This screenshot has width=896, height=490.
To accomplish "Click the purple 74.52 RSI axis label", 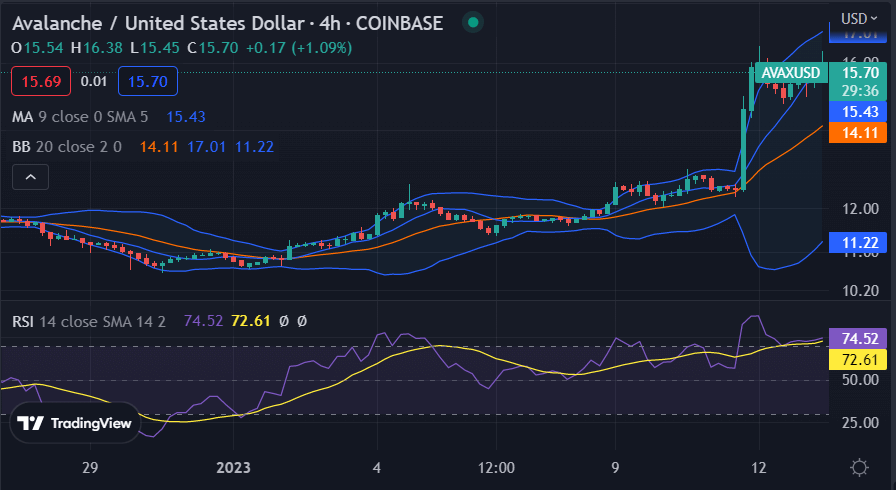I will coord(860,339).
